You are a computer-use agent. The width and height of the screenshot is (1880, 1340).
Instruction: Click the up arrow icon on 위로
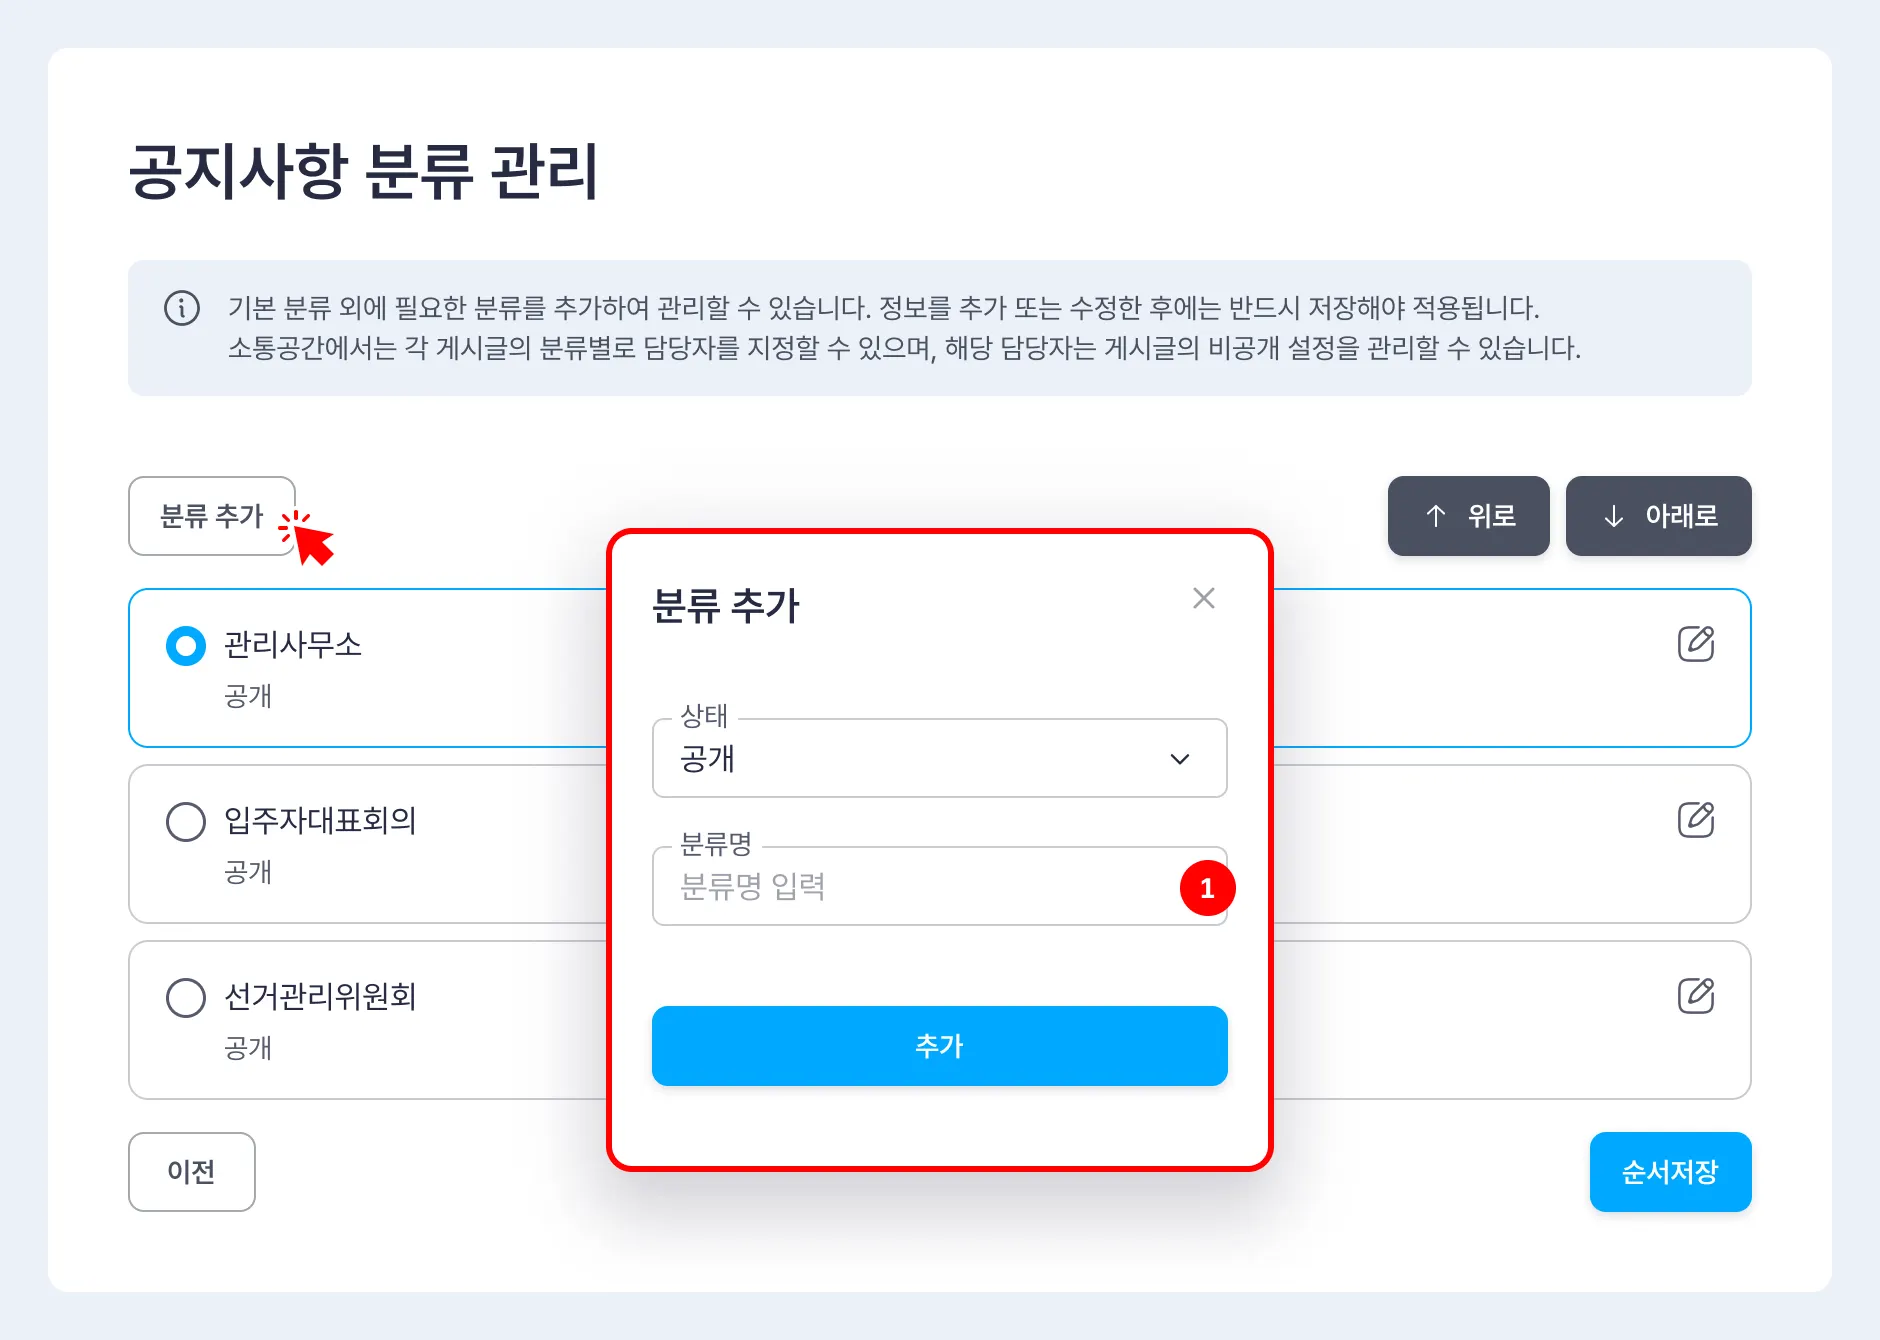tap(1436, 516)
